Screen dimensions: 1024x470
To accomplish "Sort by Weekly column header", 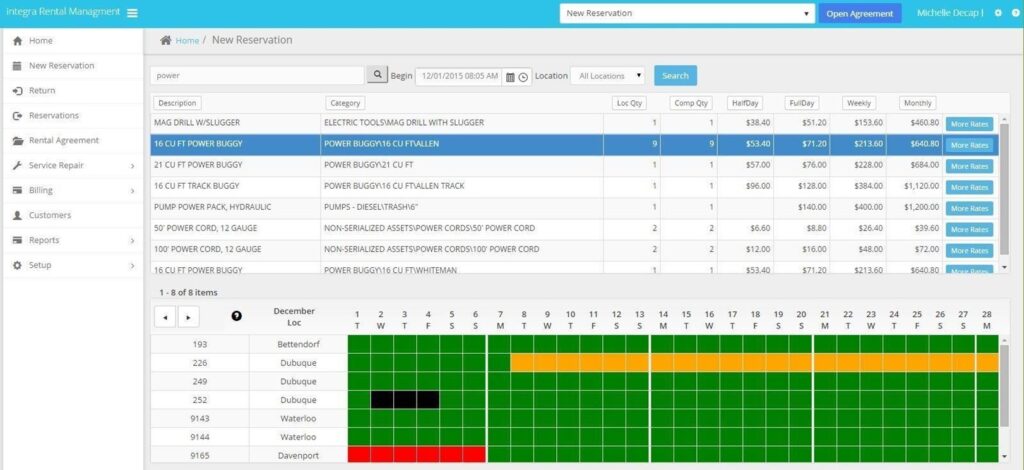I will click(x=859, y=103).
